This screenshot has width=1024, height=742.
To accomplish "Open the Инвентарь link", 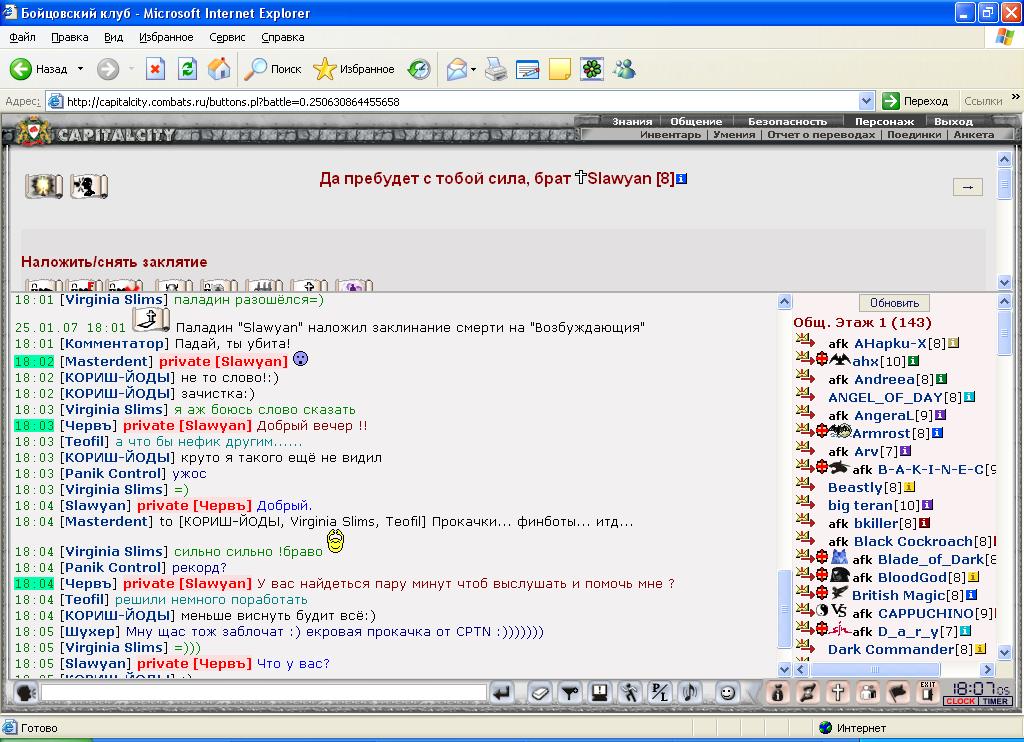I will pyautogui.click(x=670, y=135).
